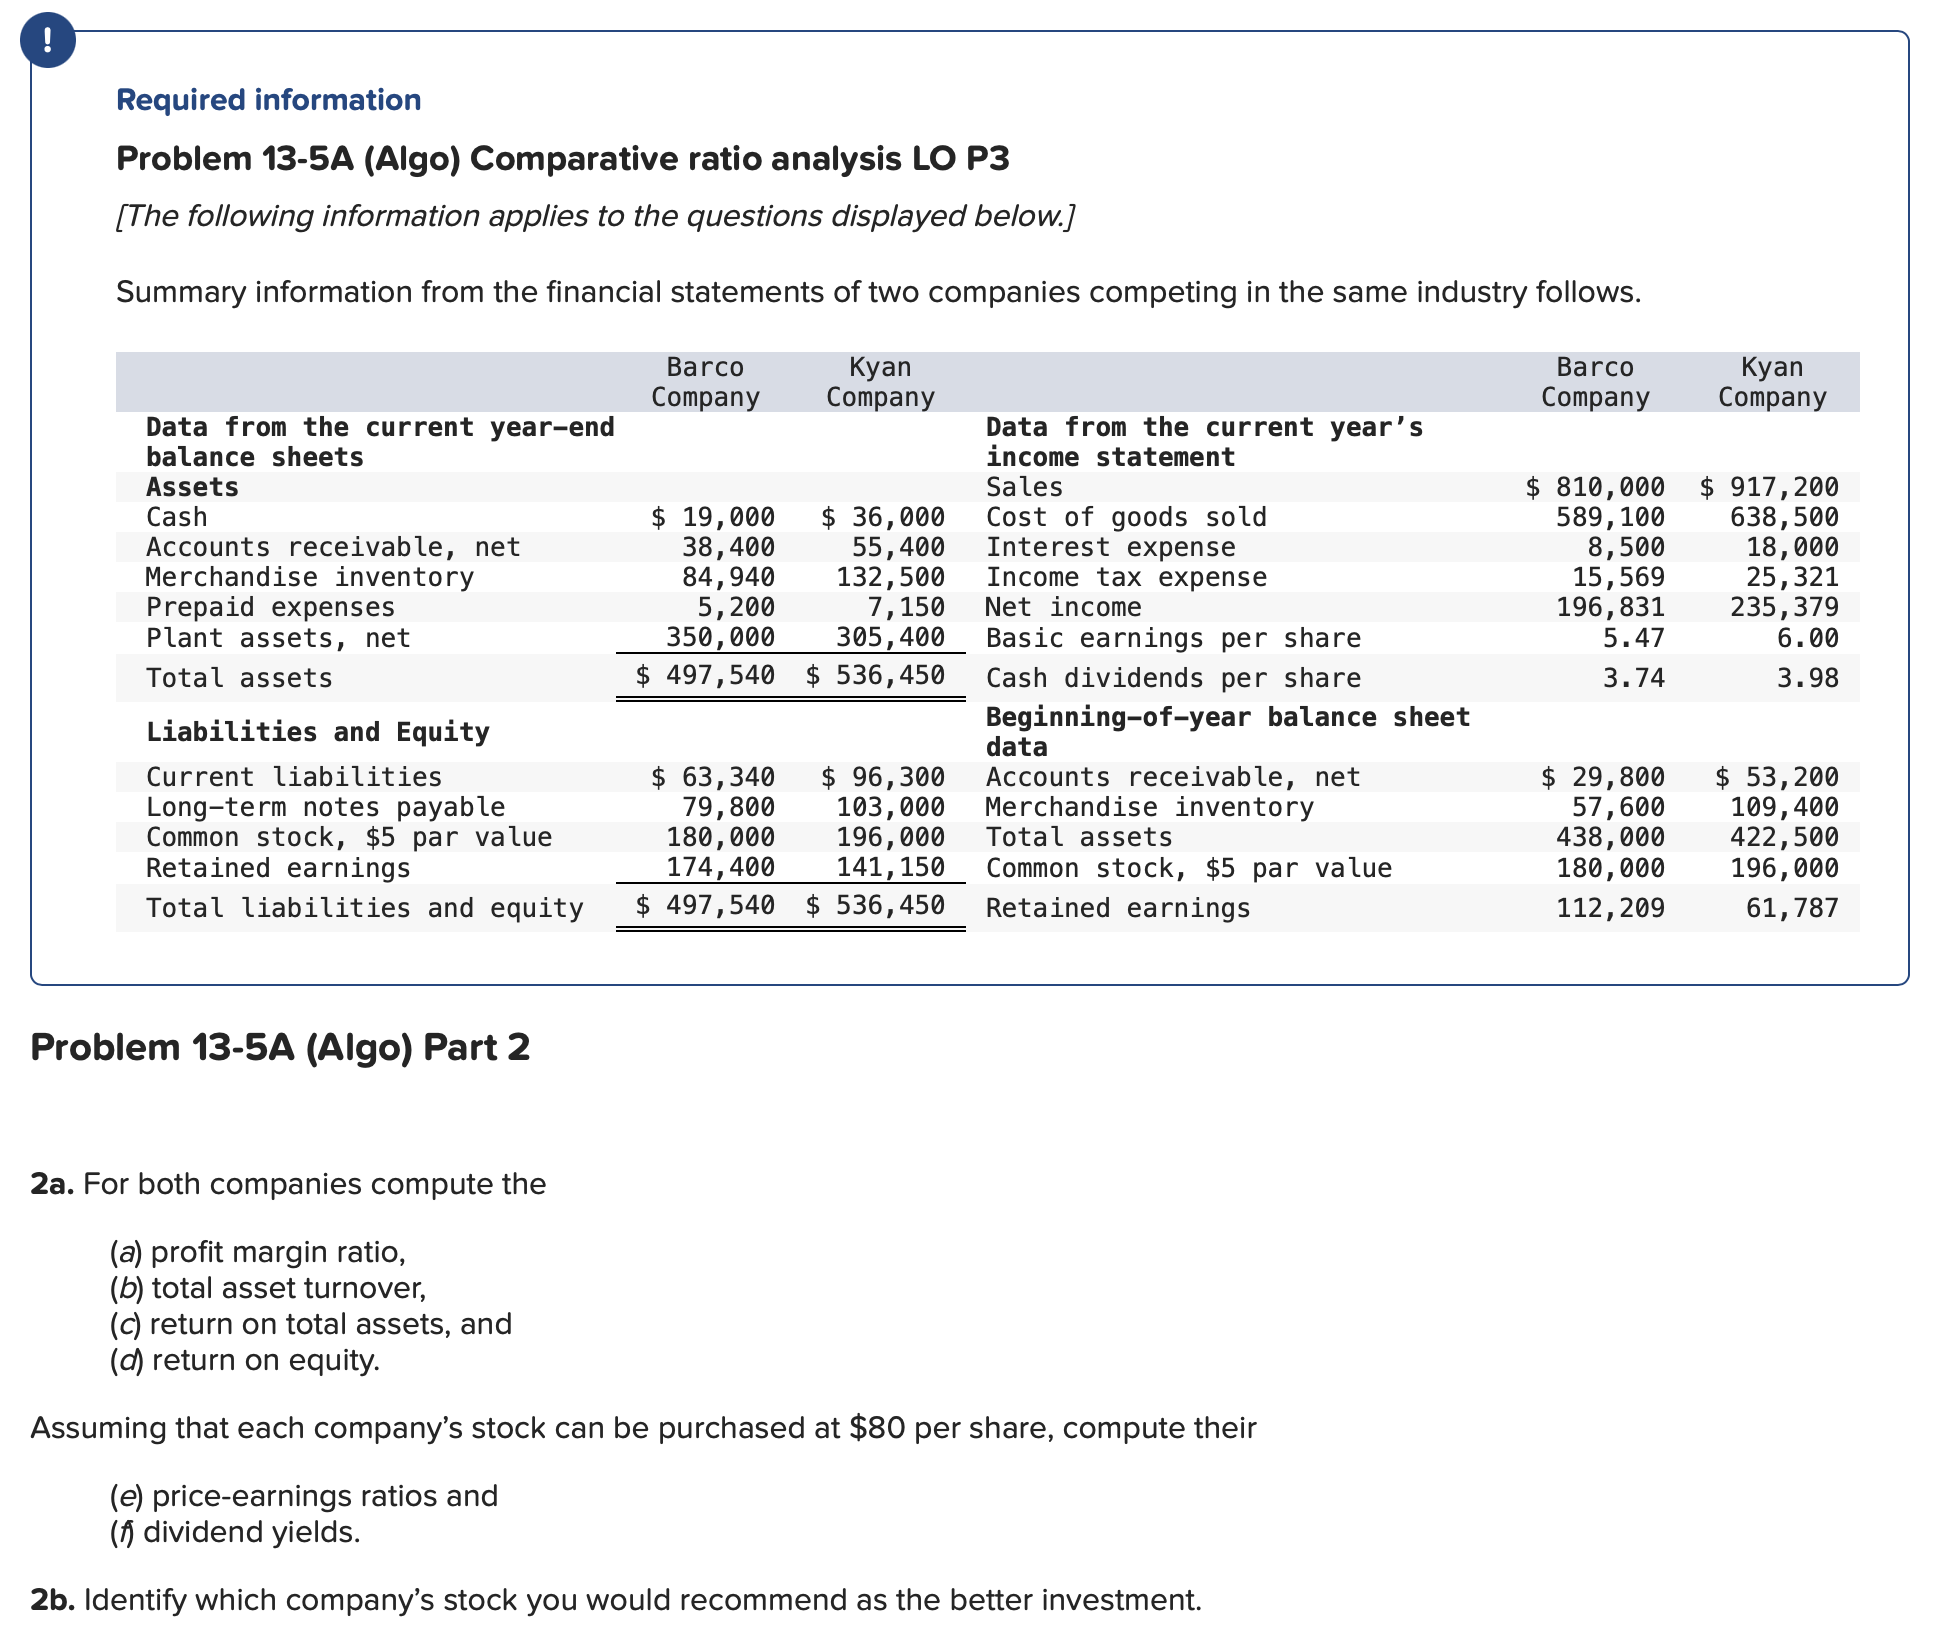Click the Long-term notes payable row label

coord(325,807)
